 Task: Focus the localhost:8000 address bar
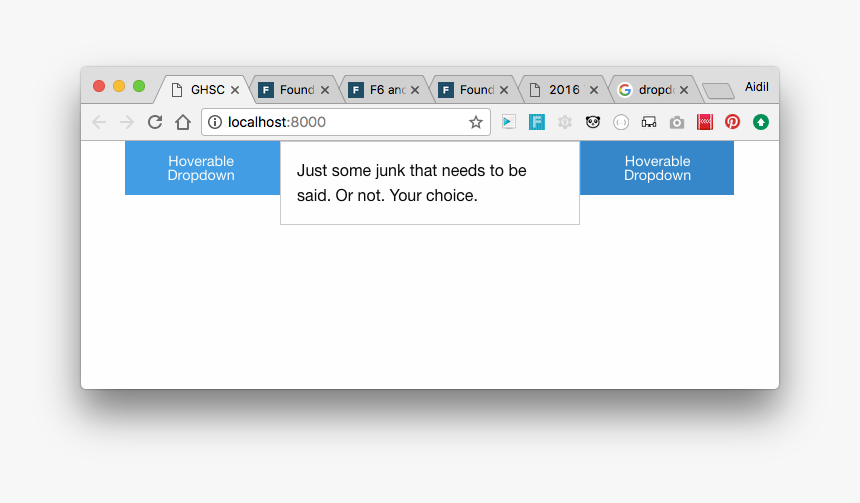(x=340, y=122)
